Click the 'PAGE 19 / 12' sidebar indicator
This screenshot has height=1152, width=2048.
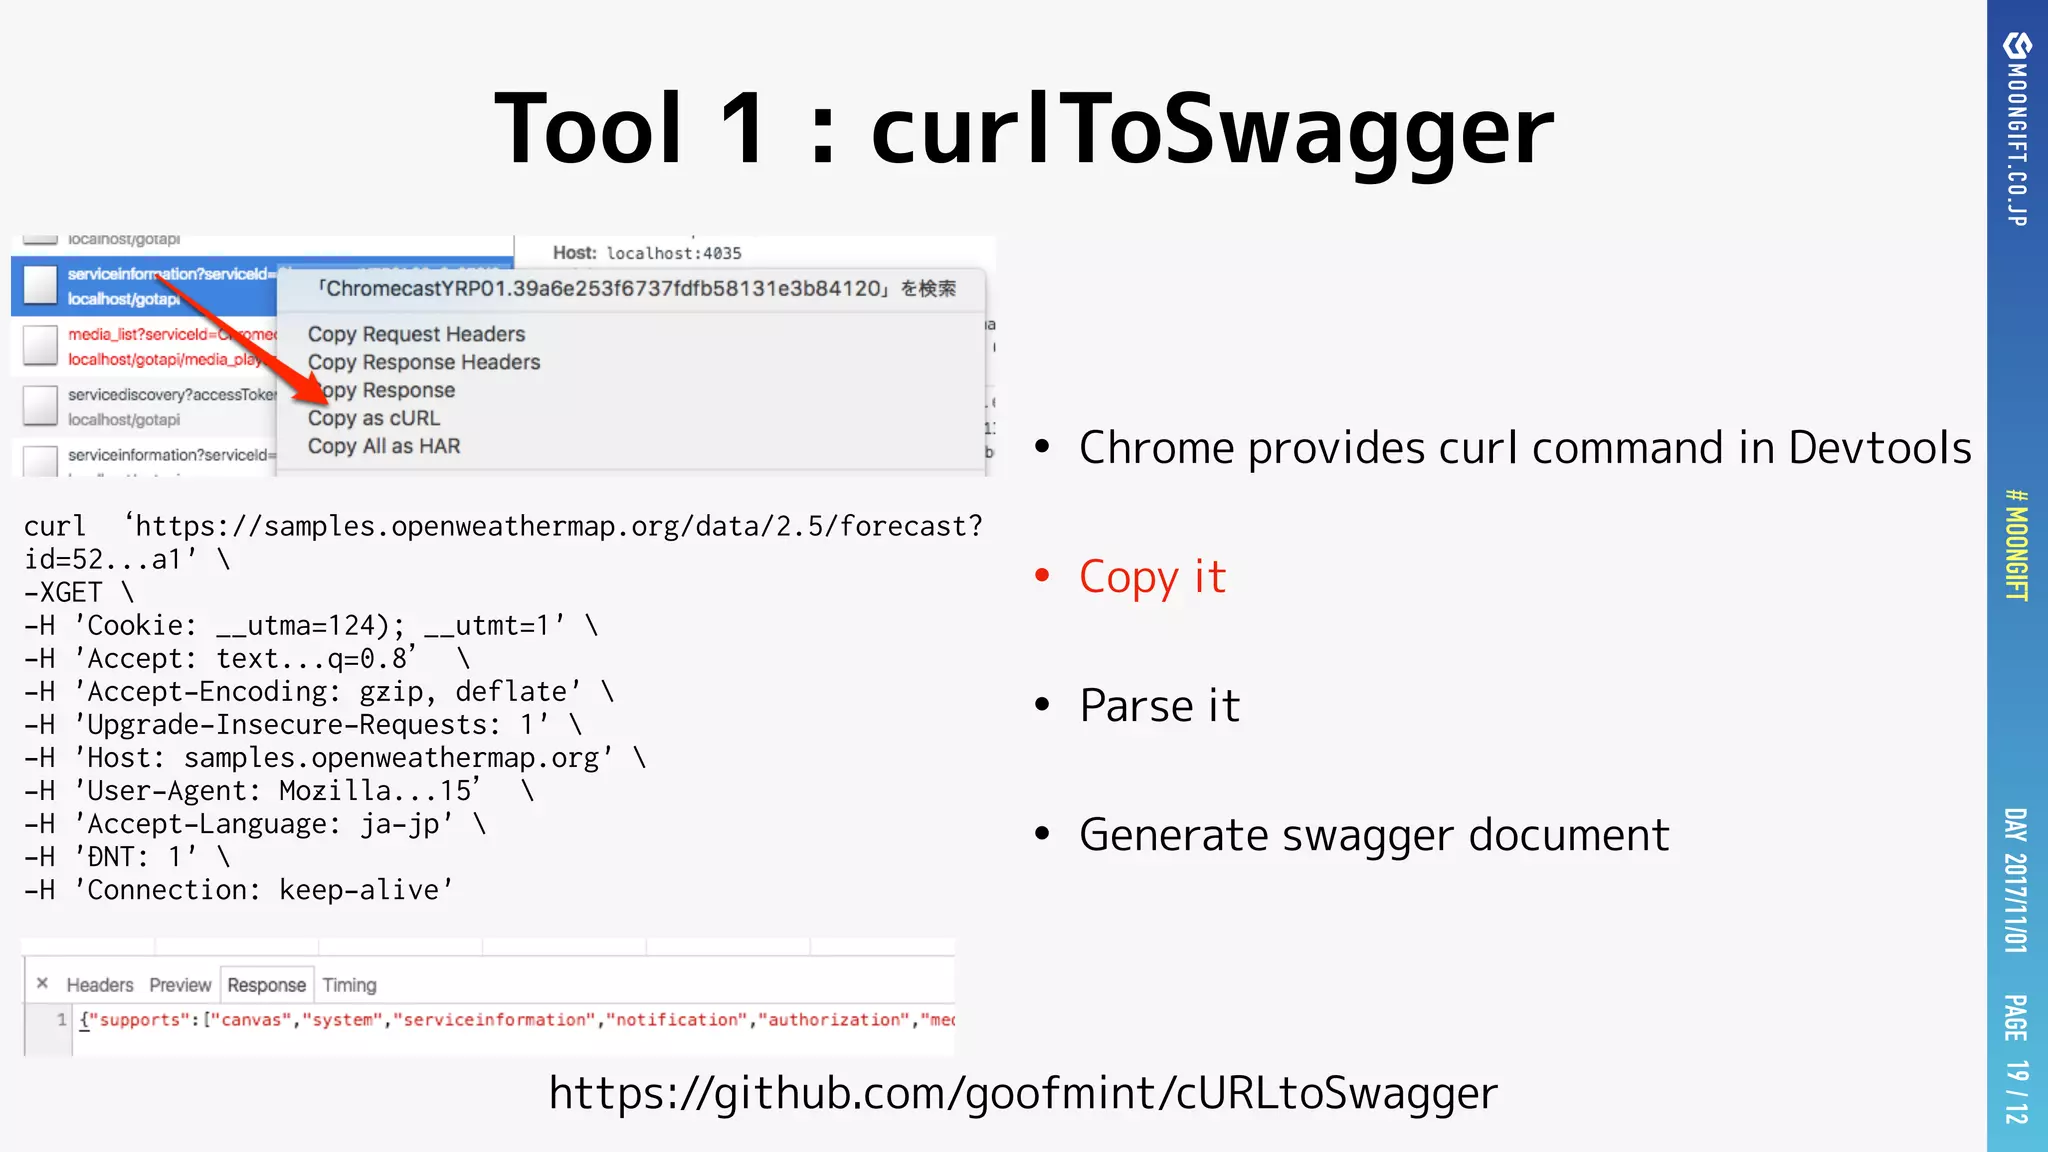coord(2017,1059)
